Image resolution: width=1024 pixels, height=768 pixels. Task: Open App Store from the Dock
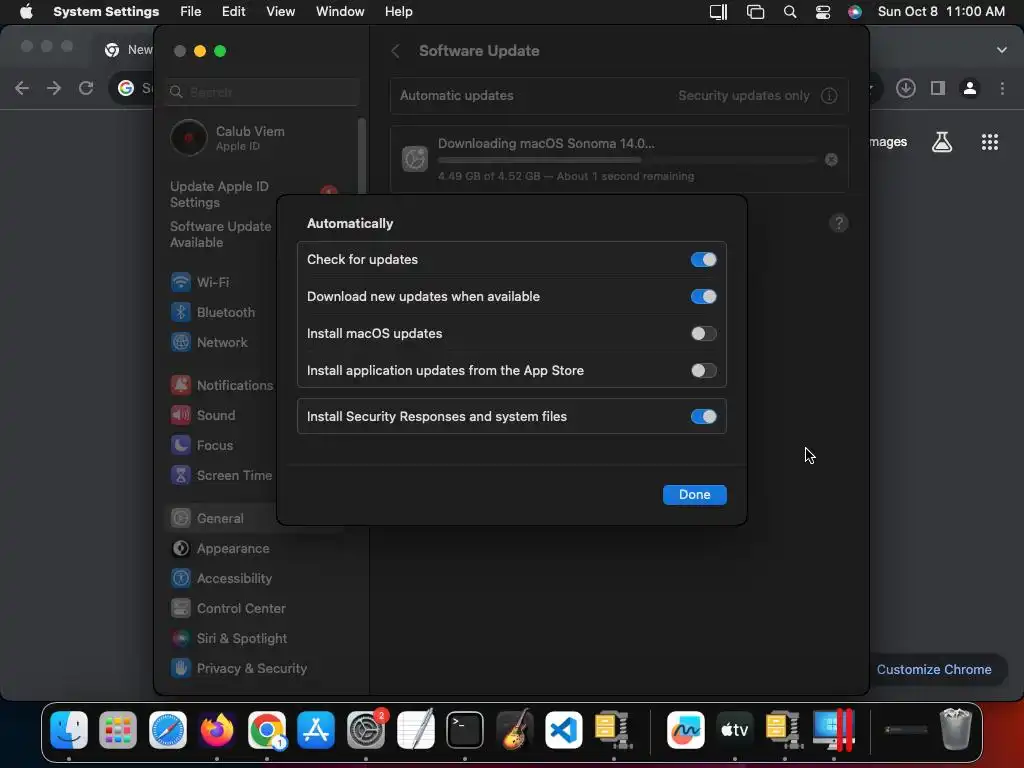(316, 729)
